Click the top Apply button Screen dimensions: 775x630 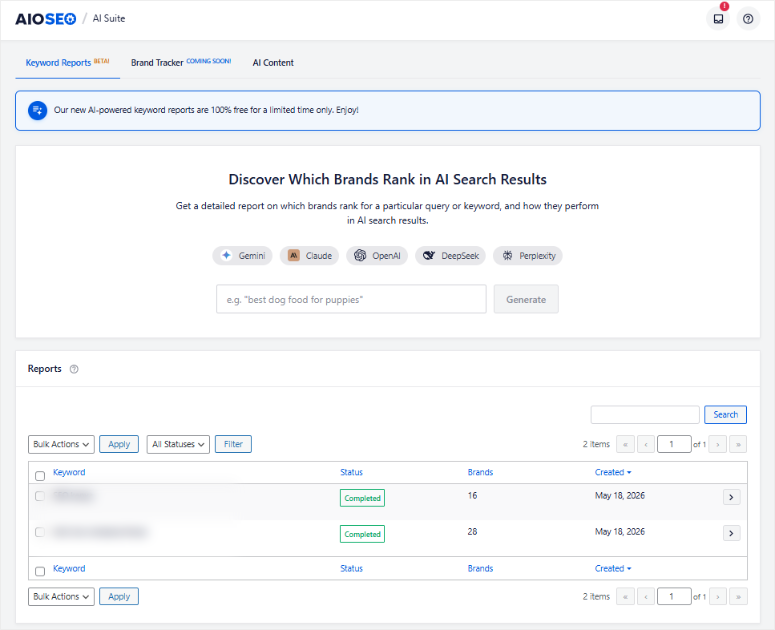pos(119,444)
